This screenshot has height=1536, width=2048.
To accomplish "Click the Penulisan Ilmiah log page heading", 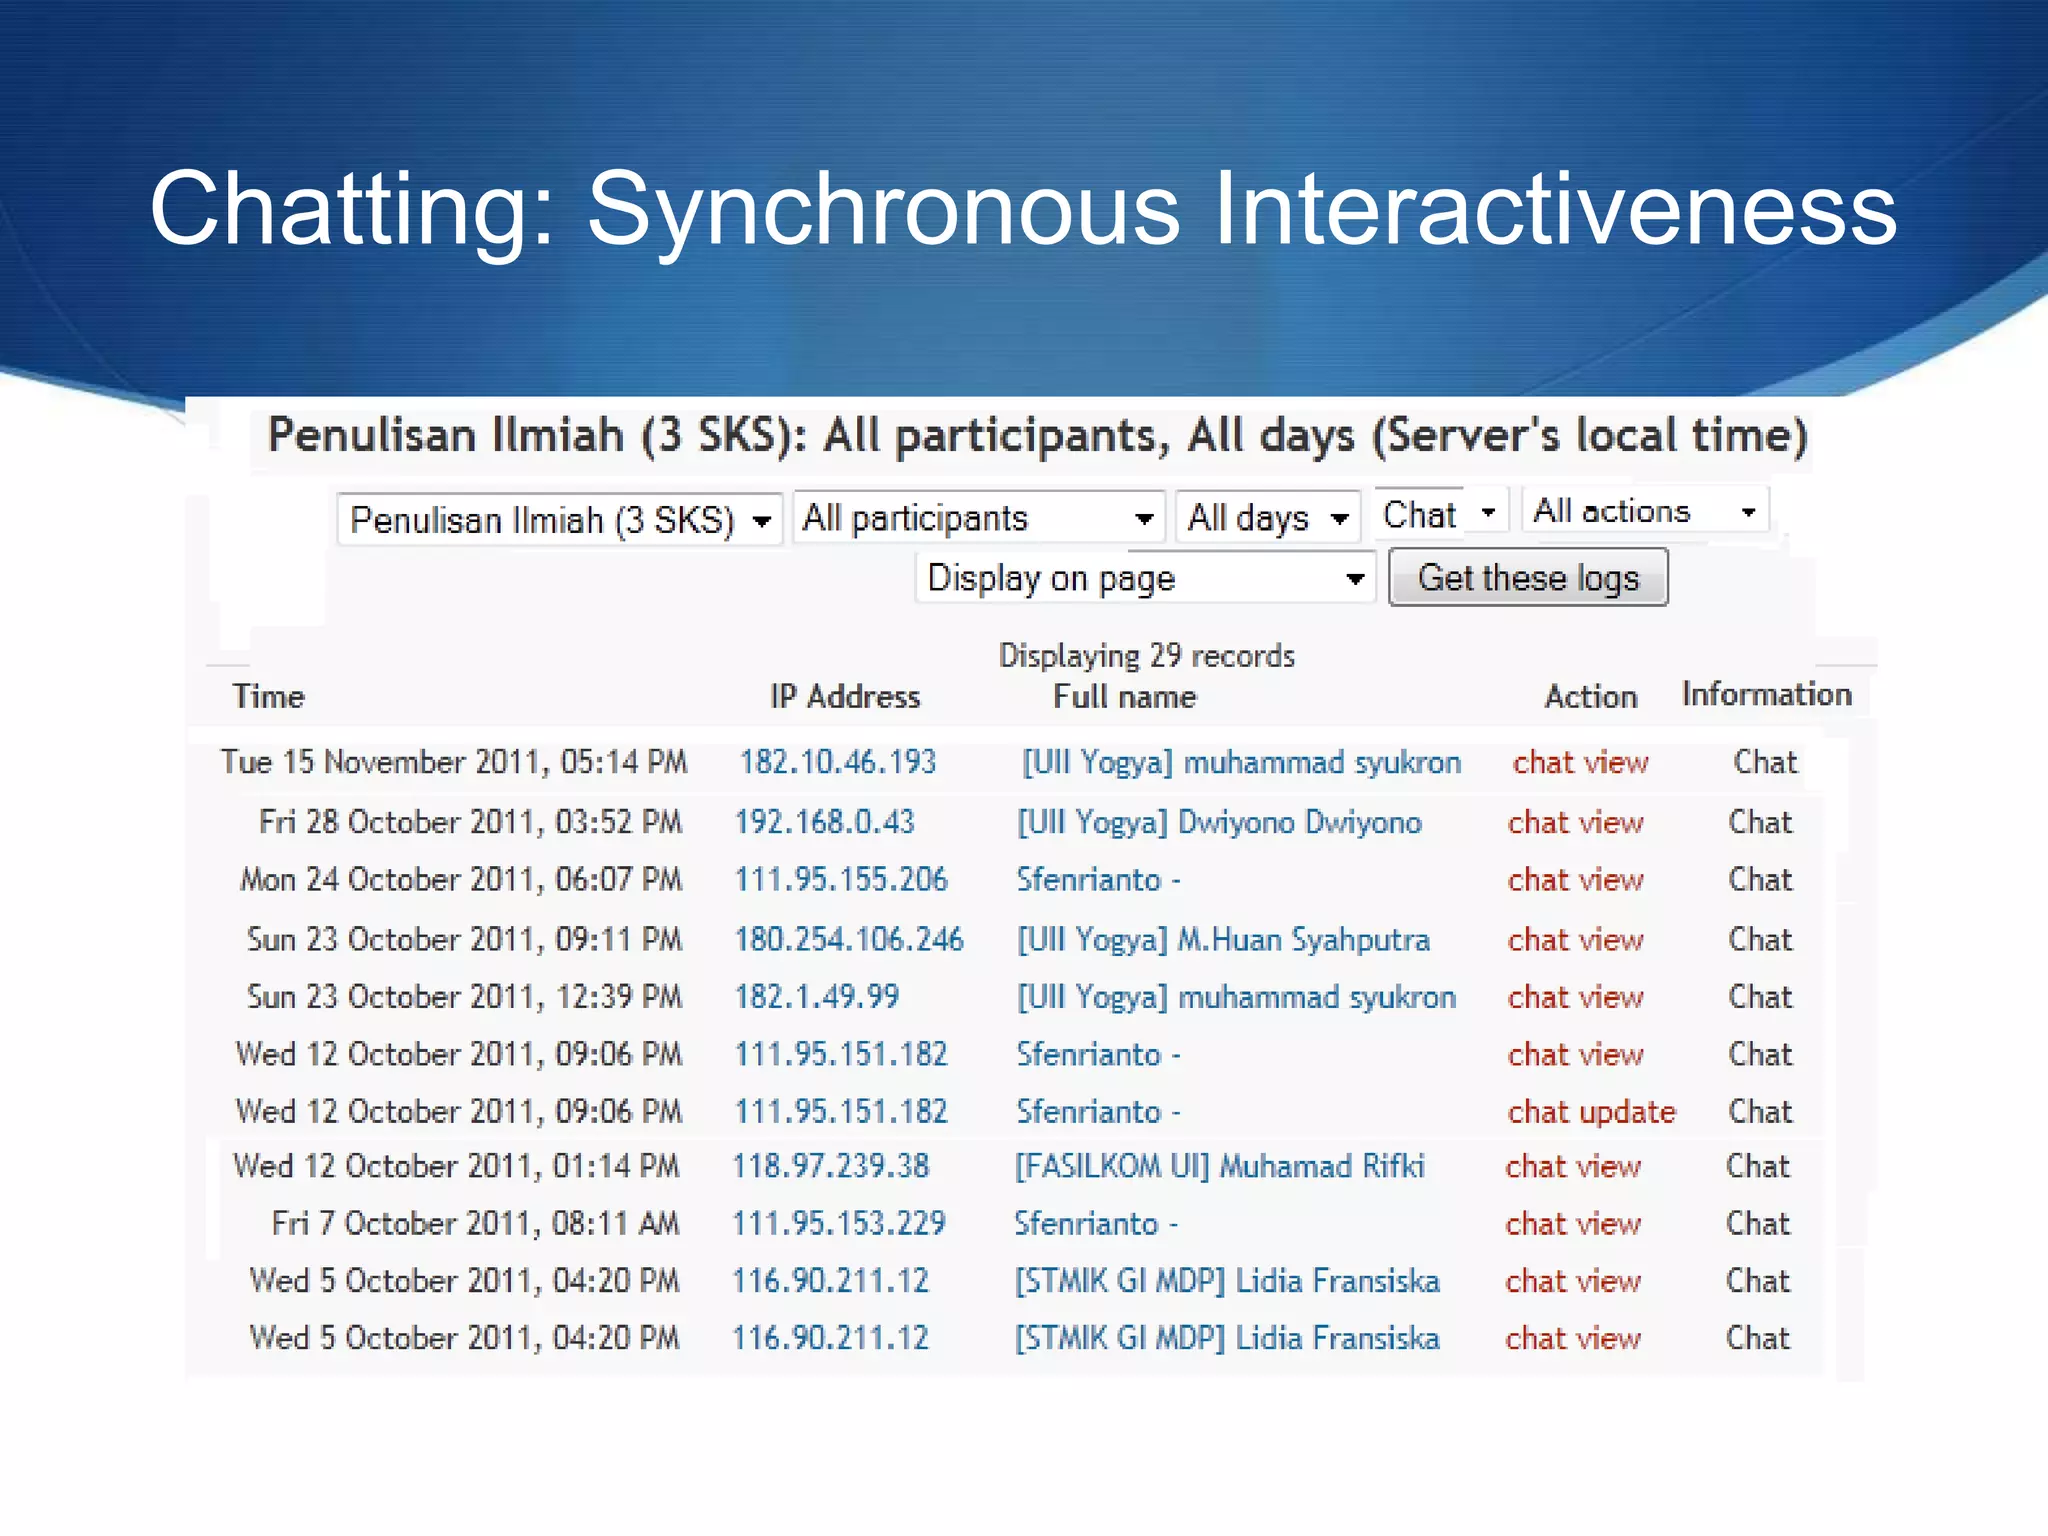I will tap(1038, 436).
